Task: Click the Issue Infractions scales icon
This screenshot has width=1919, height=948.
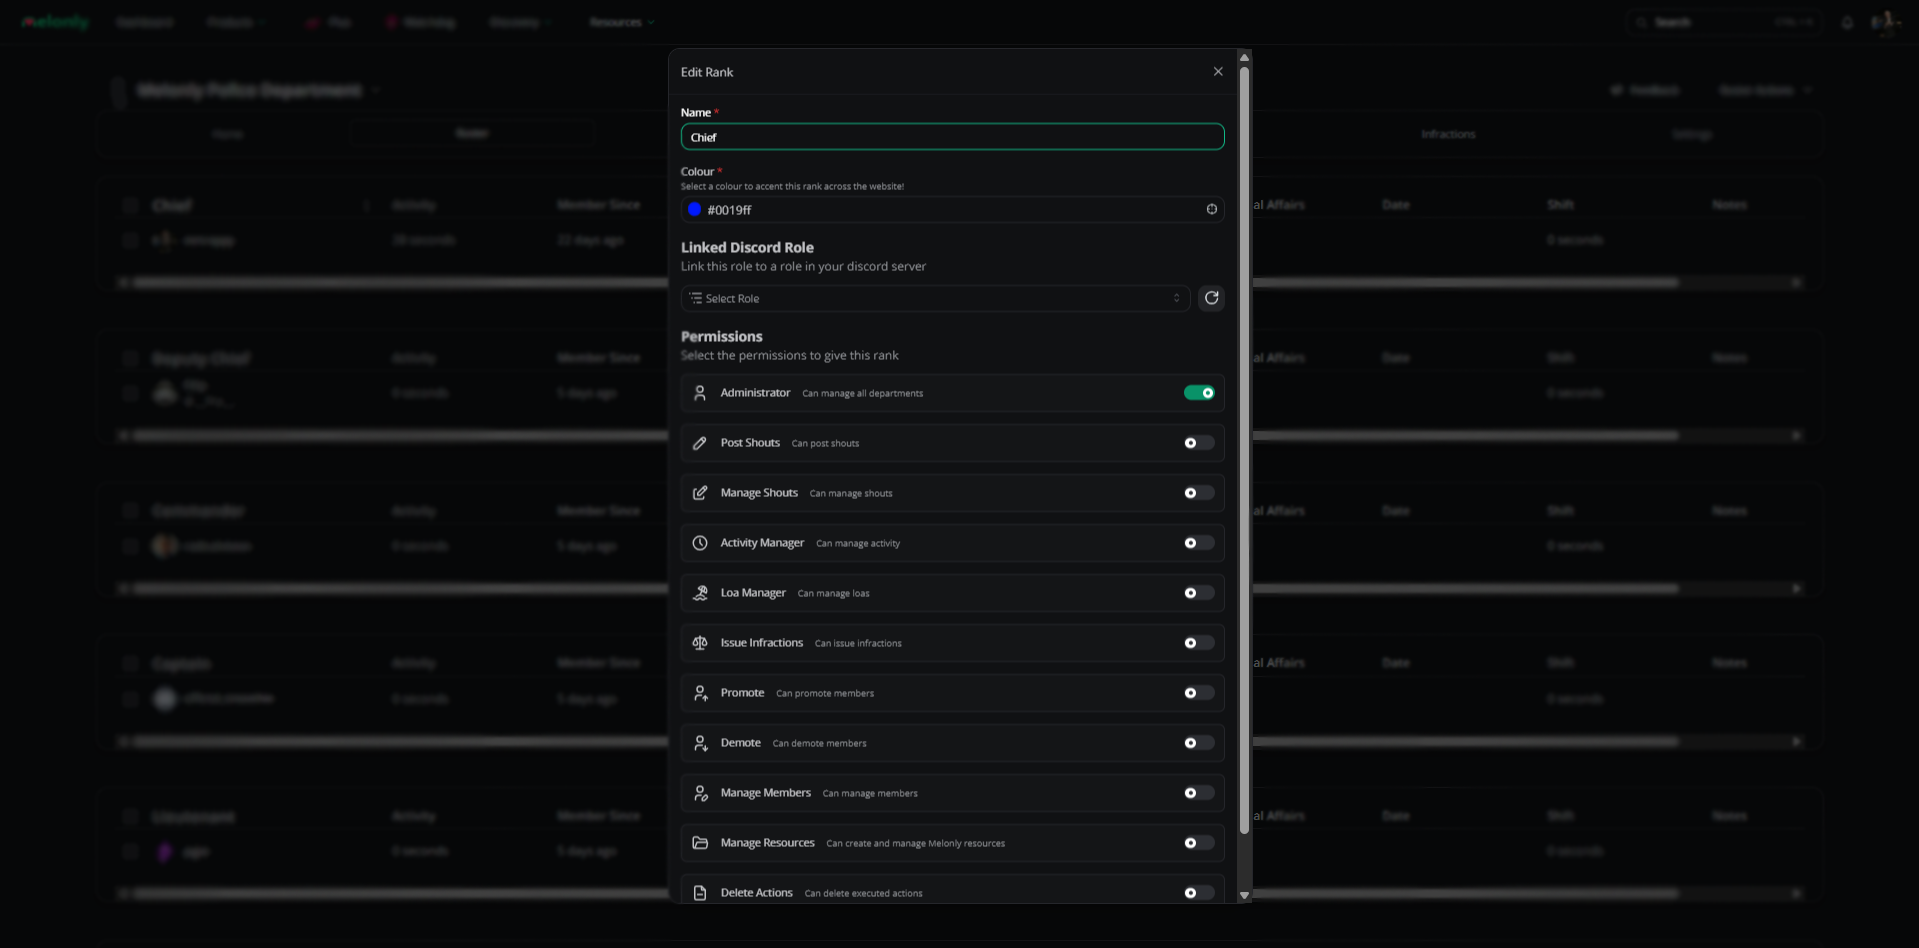Action: pyautogui.click(x=700, y=643)
